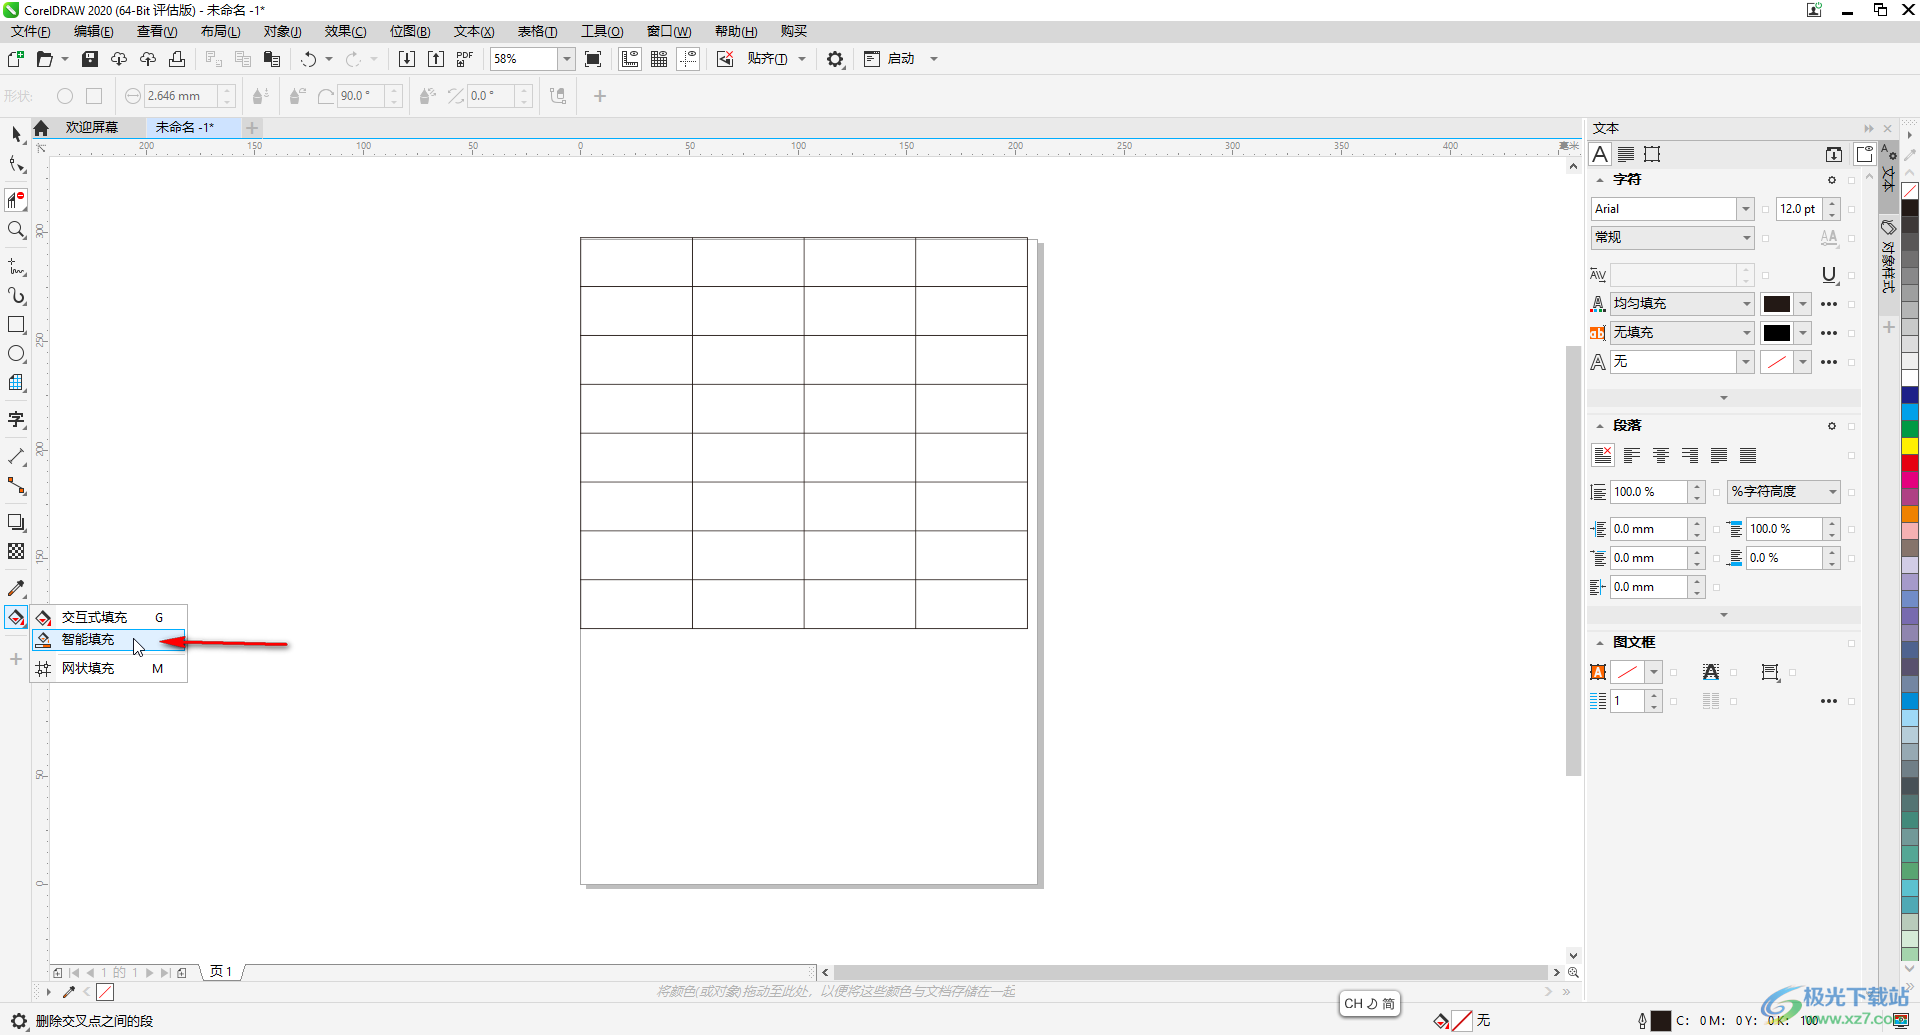Viewport: 1920px width, 1035px height.
Task: Select the Shape edit tool
Action: [x=16, y=164]
